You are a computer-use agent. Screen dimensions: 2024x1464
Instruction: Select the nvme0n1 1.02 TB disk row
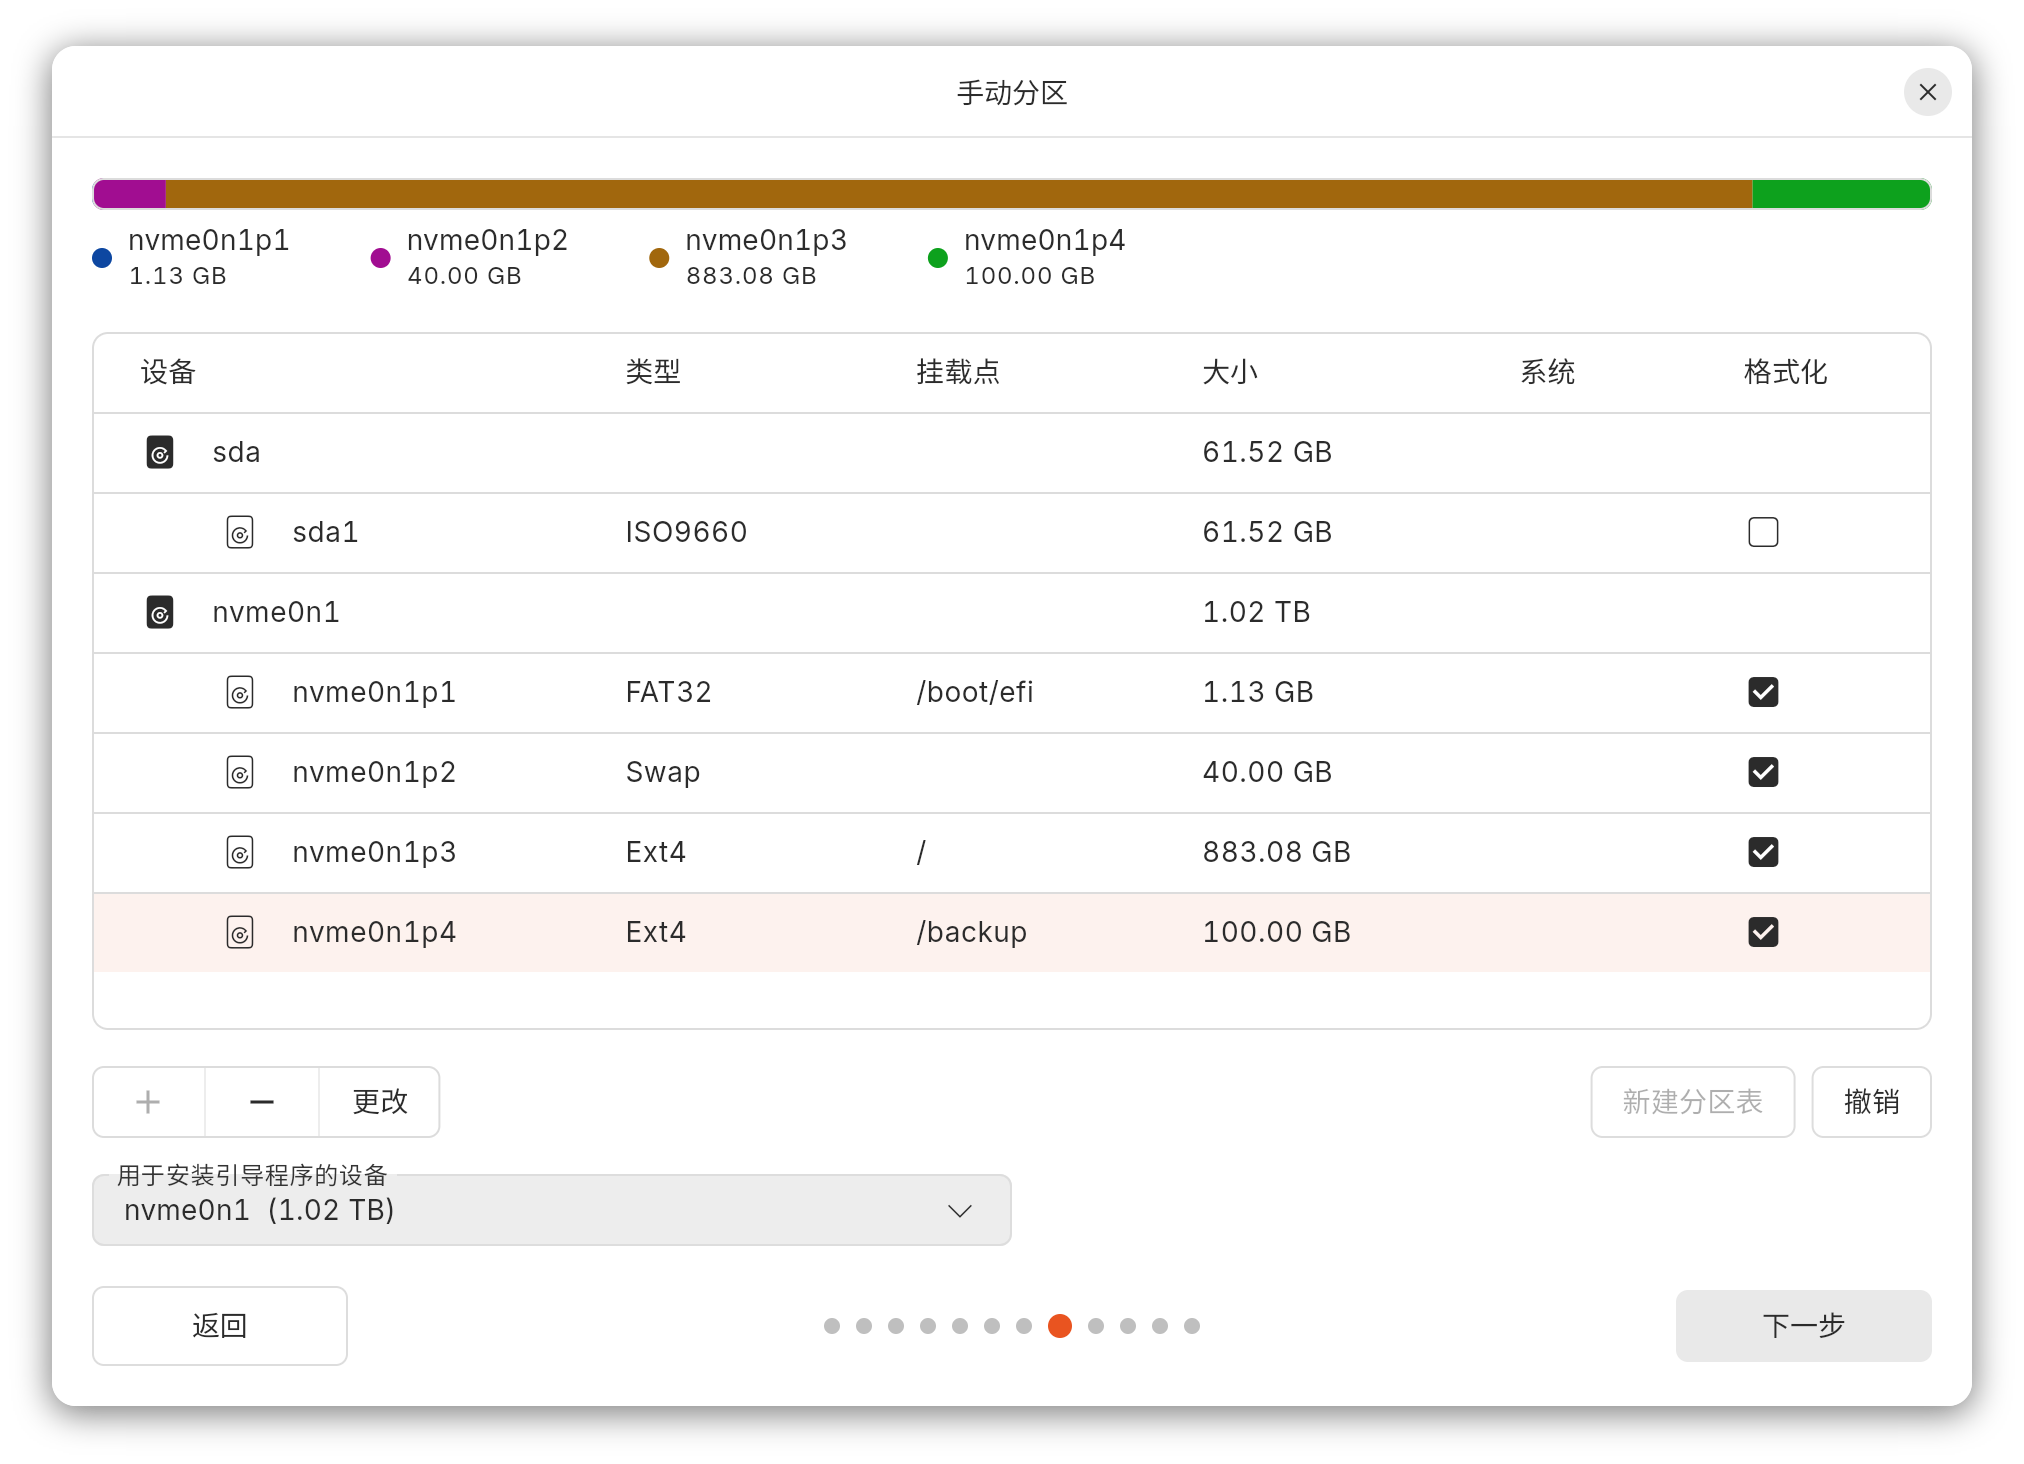(1012, 613)
